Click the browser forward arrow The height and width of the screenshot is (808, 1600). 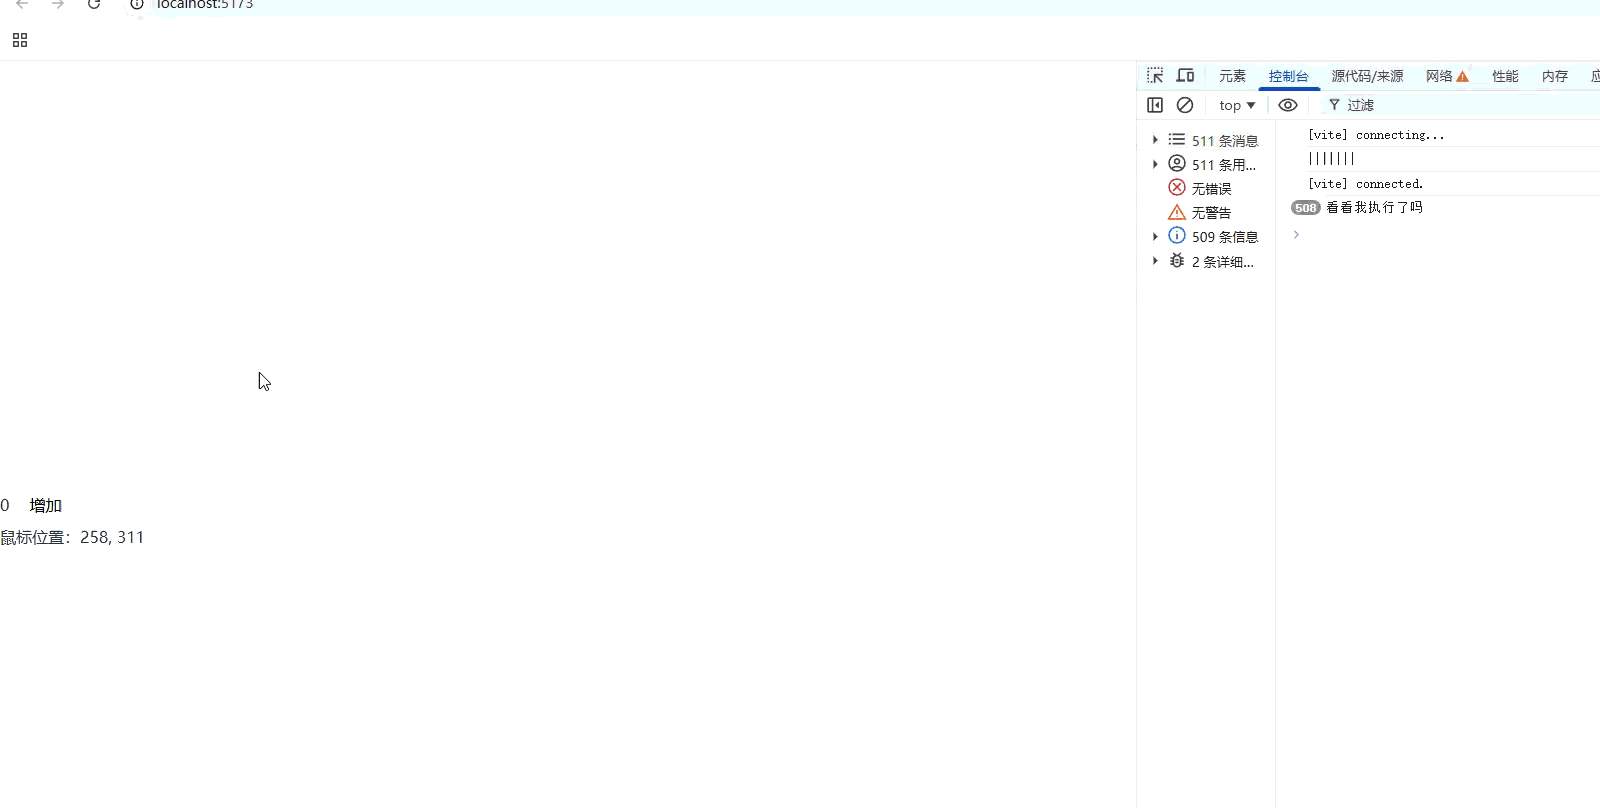click(x=58, y=4)
